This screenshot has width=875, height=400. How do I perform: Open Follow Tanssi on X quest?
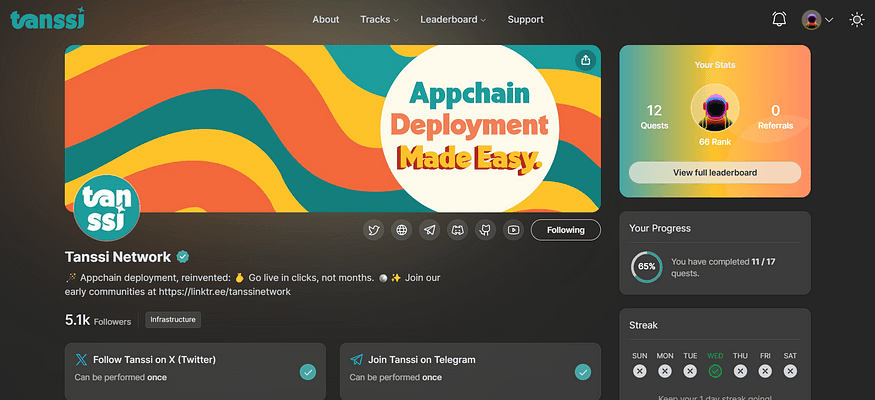pyautogui.click(x=195, y=371)
